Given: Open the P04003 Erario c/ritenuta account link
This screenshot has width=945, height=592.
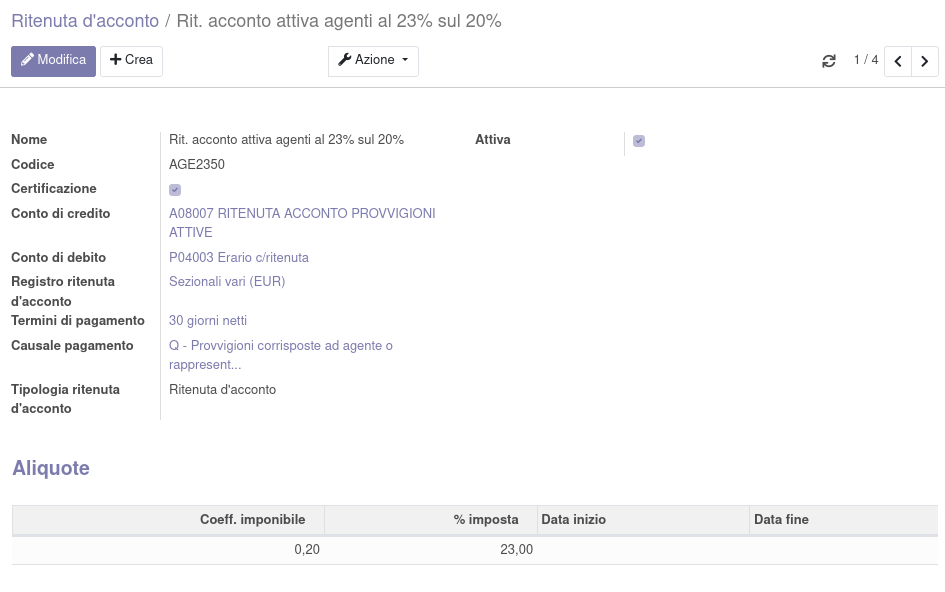Looking at the screenshot, I should click(x=238, y=258).
